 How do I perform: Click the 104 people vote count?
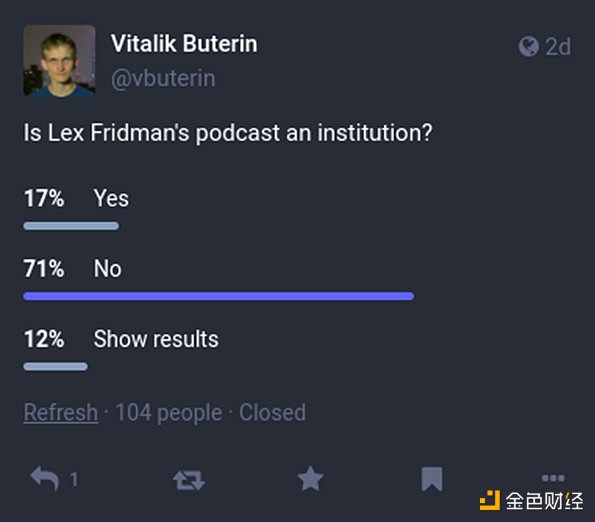click(x=169, y=412)
